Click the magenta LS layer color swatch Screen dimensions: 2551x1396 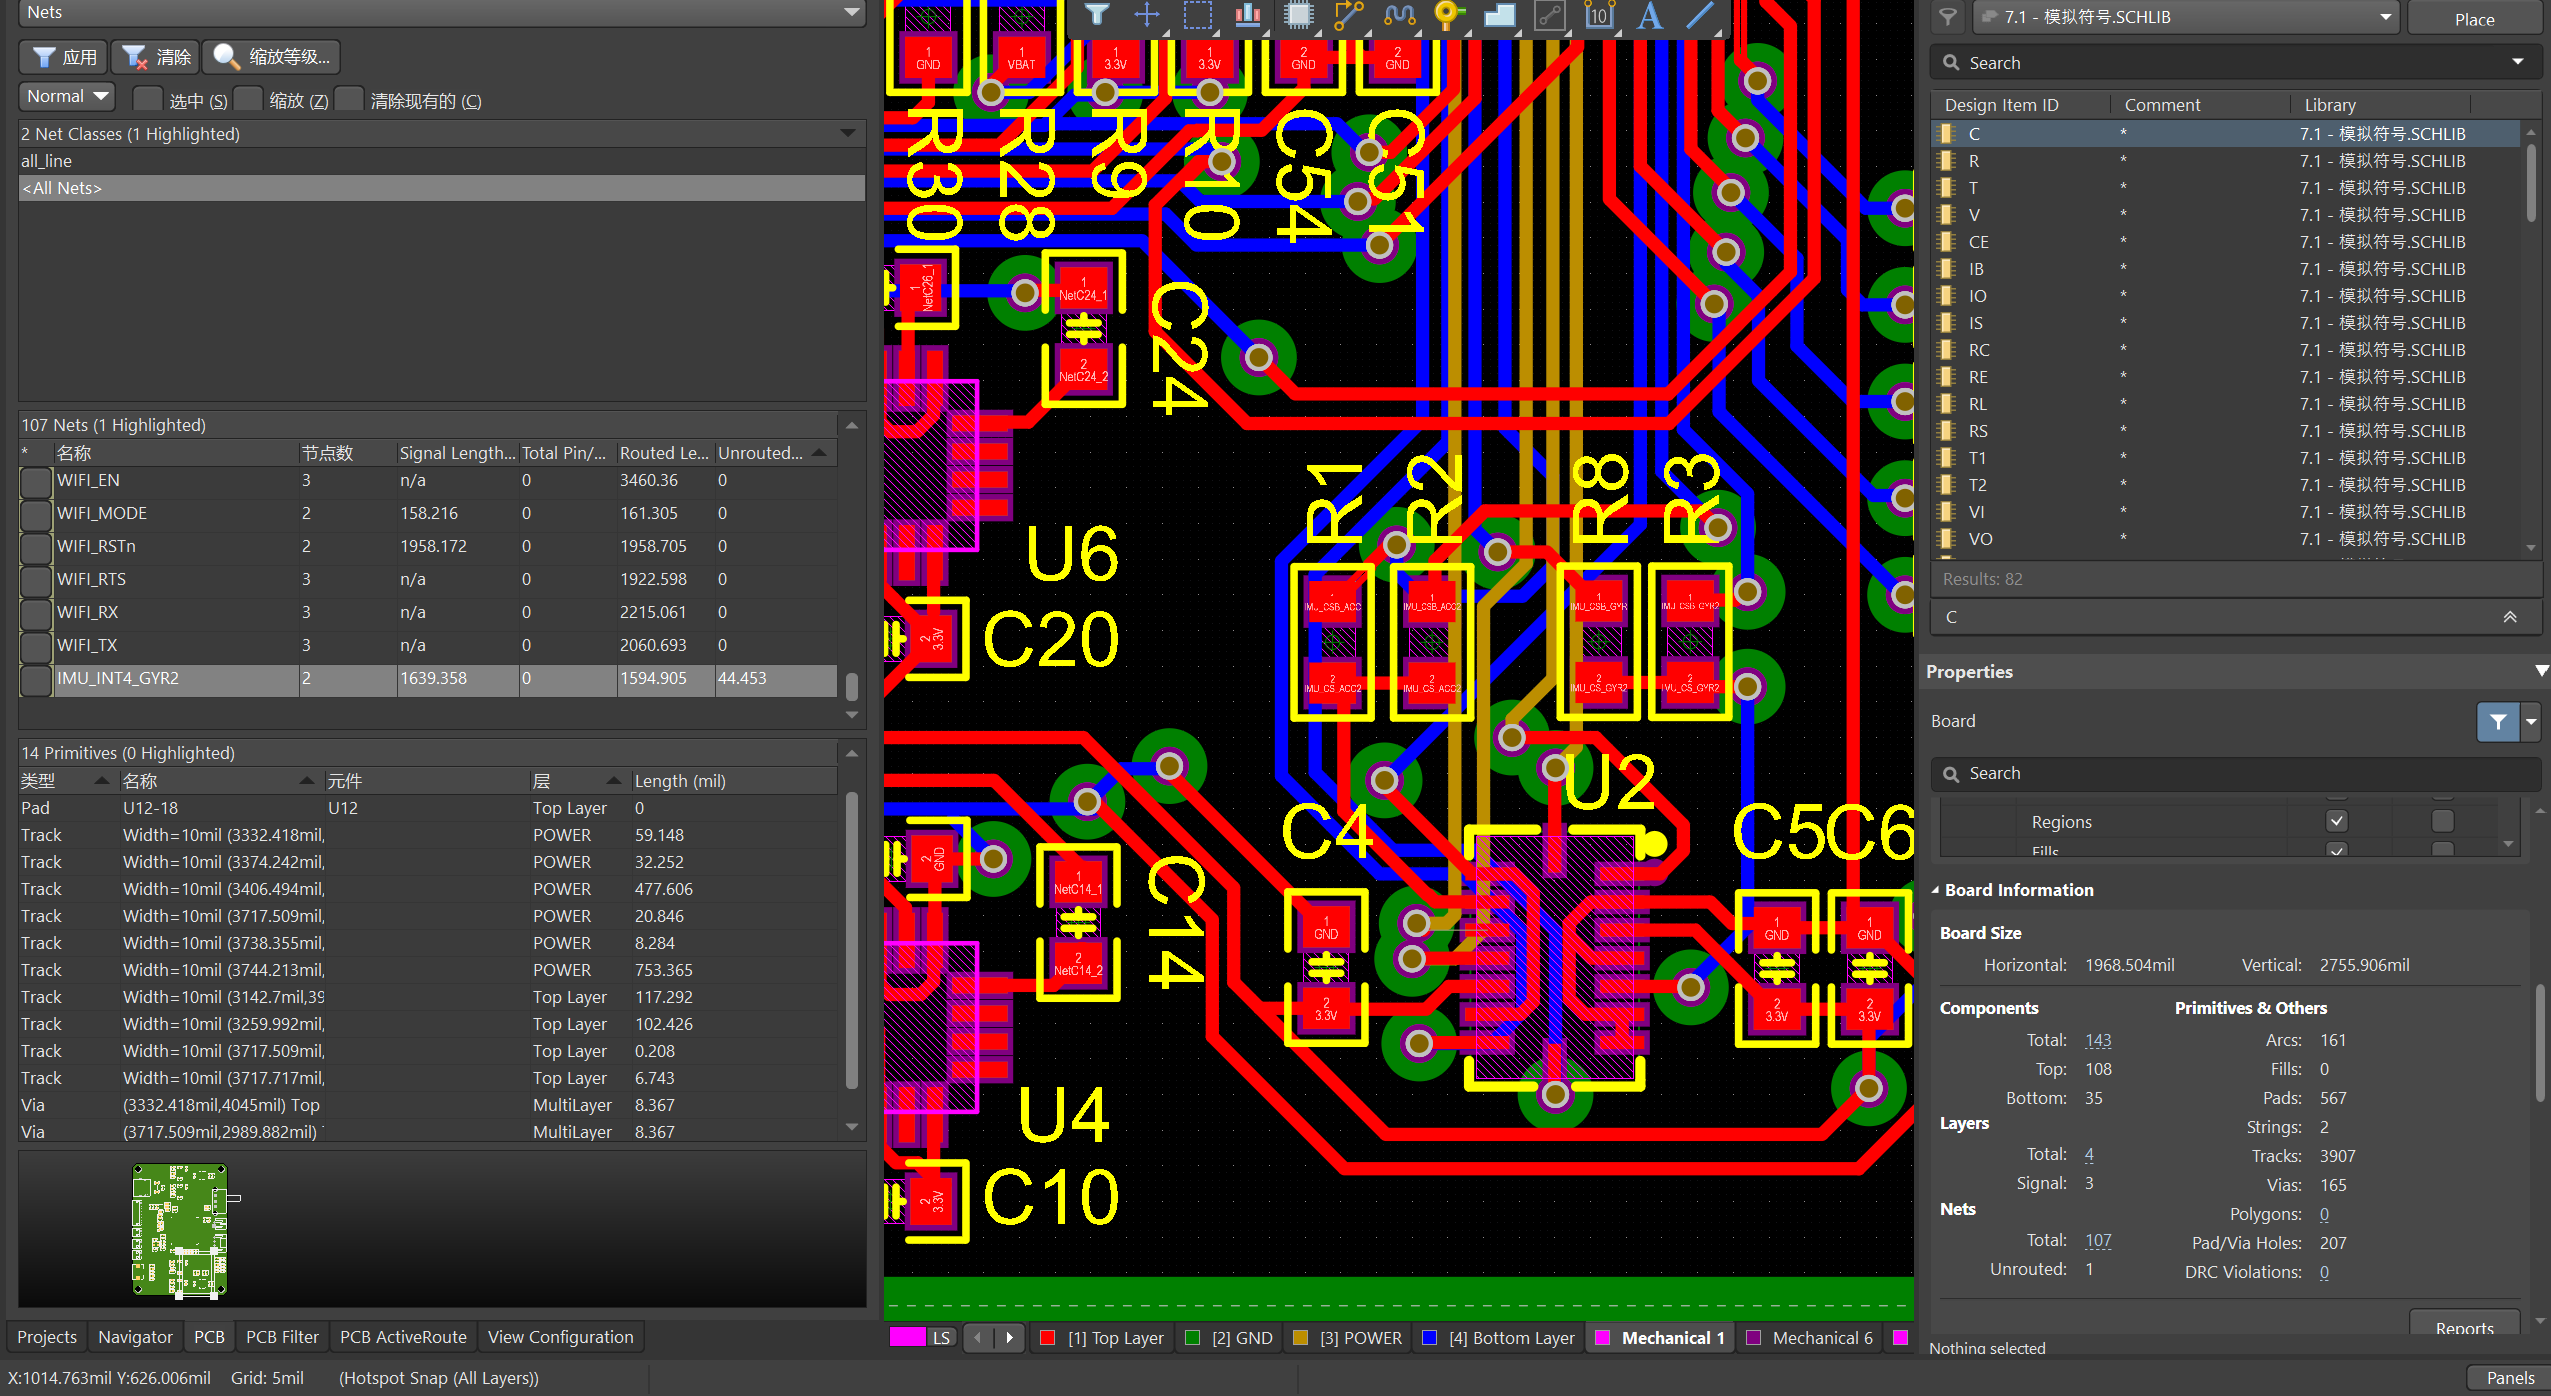[x=907, y=1338]
